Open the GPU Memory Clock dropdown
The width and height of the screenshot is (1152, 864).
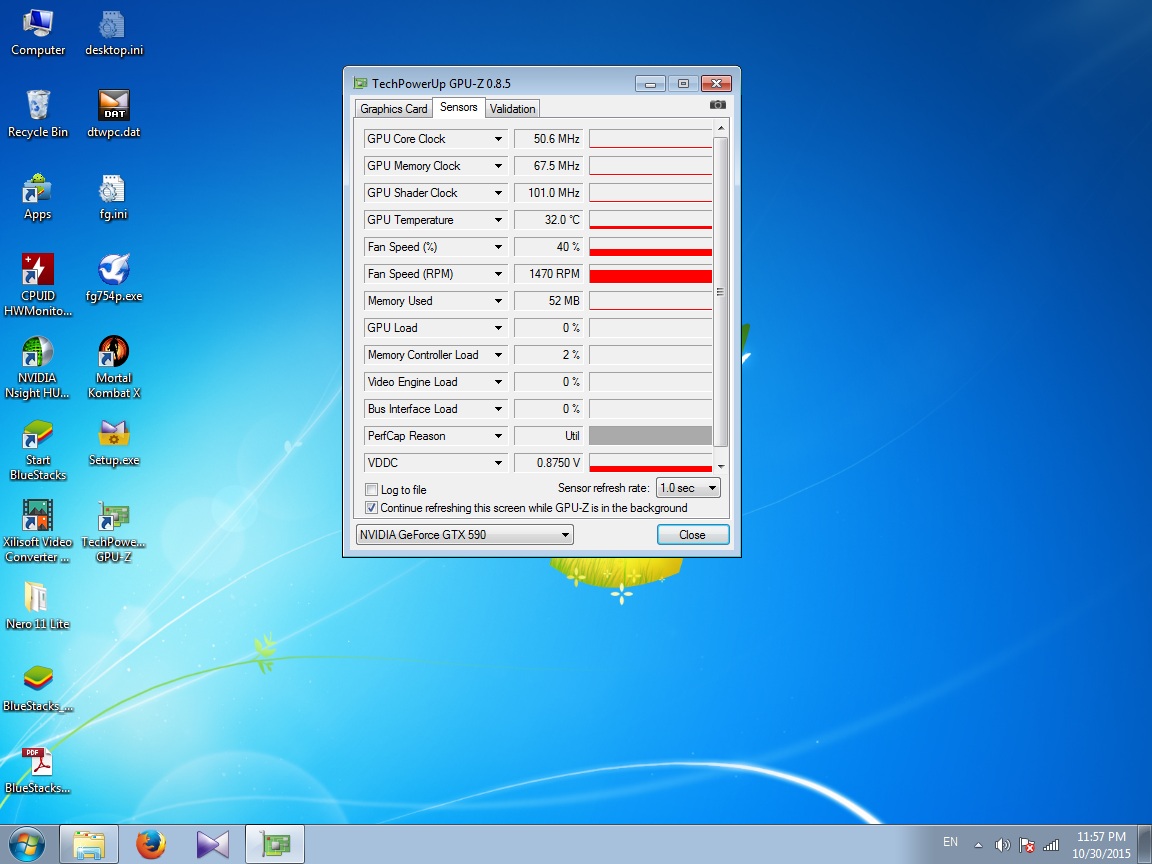tap(498, 166)
